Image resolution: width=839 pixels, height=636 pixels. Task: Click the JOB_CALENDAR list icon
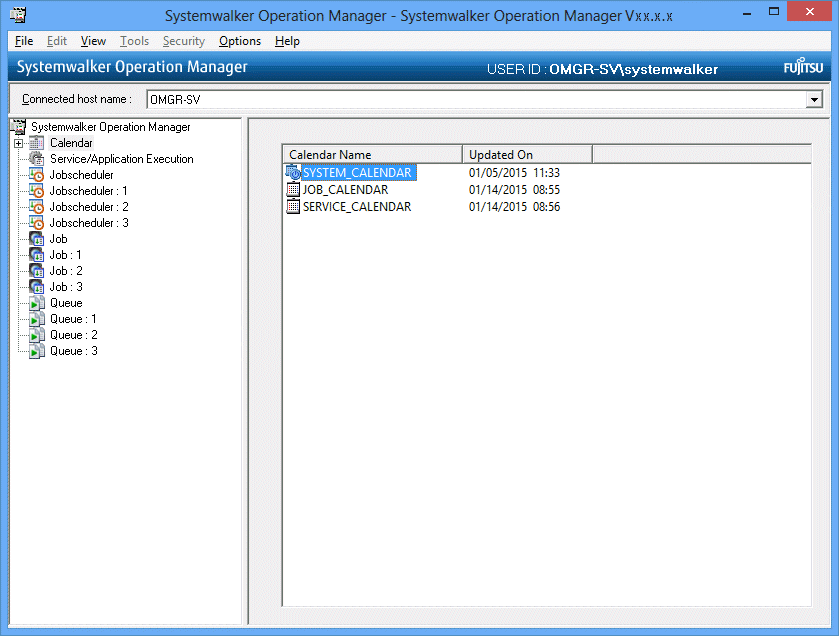(293, 189)
